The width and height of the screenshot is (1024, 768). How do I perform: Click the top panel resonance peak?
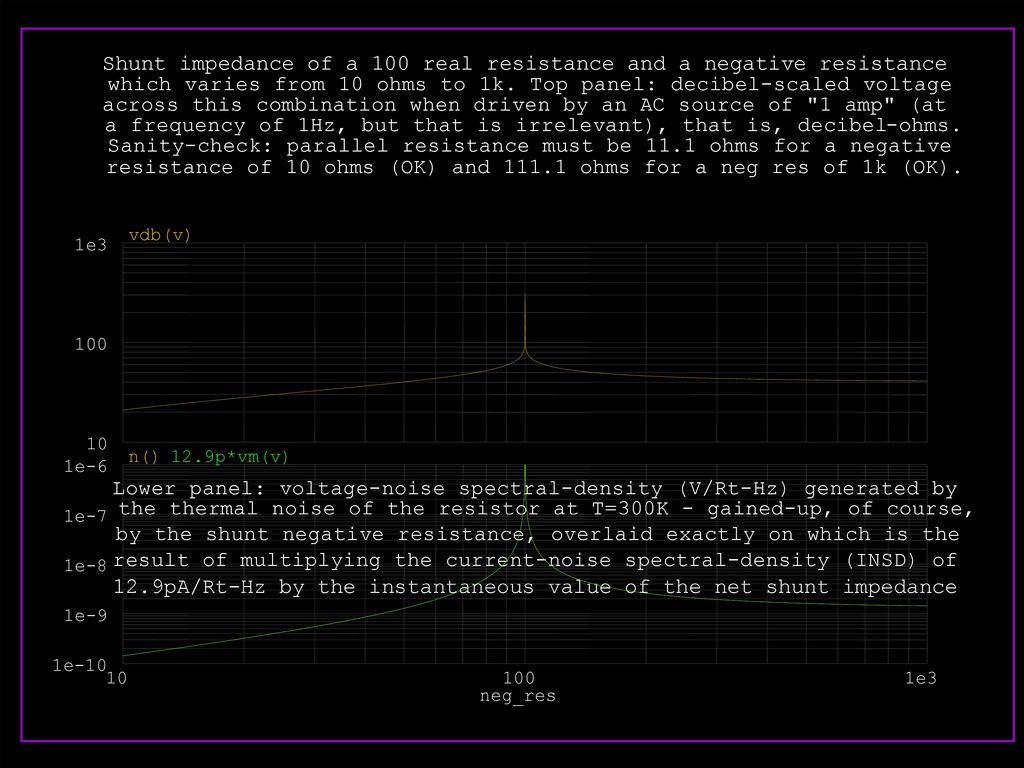coord(525,297)
